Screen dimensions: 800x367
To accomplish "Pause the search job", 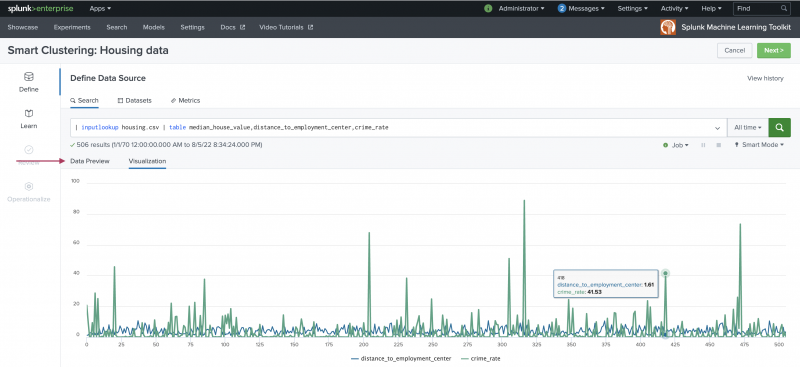I will [x=703, y=145].
